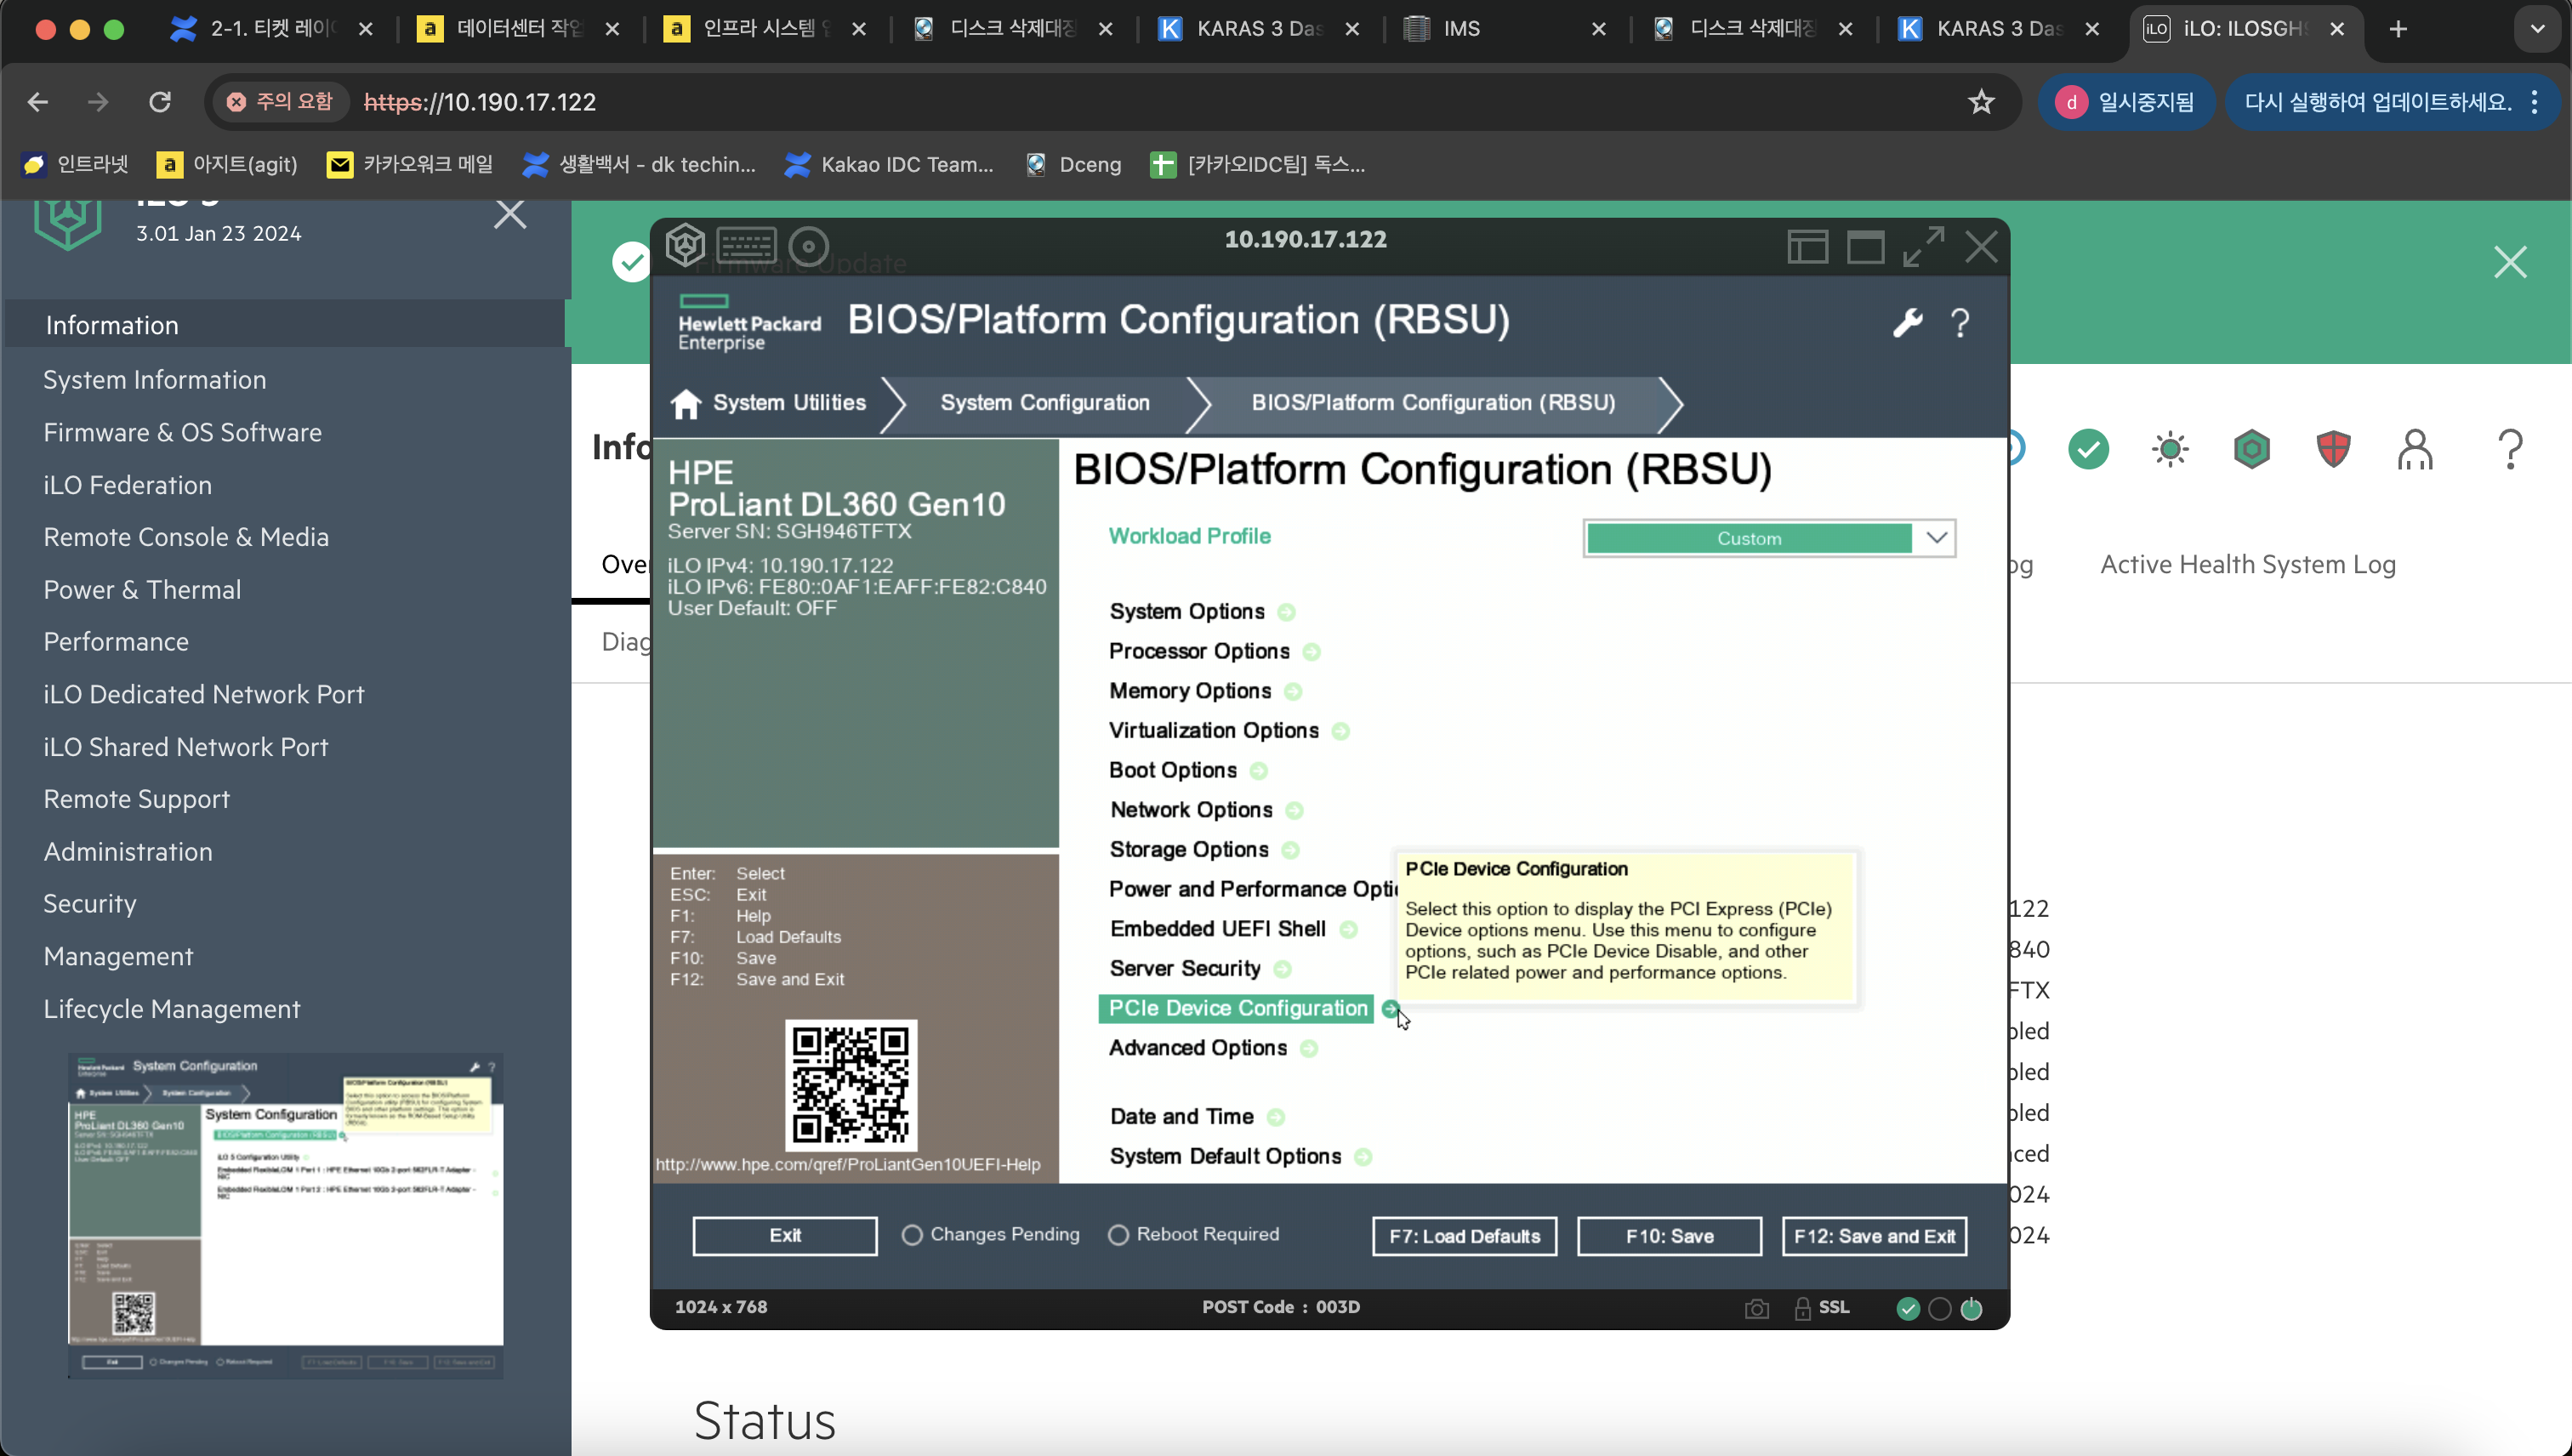Open the iLO console menu icon

coord(685,245)
